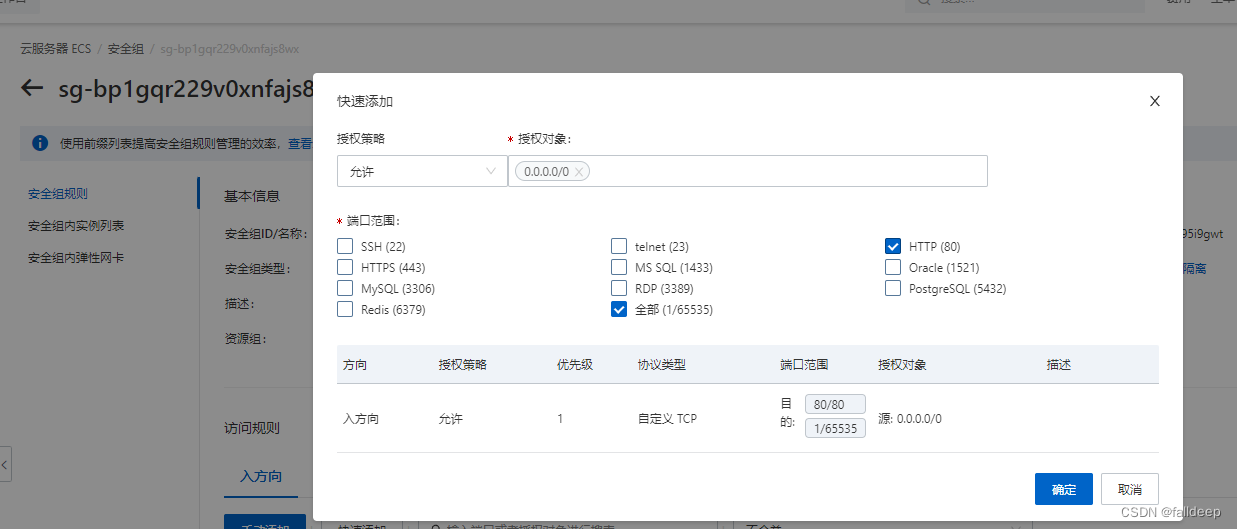Tick the Redis (6379) checkbox
1237x529 pixels.
[x=345, y=310]
